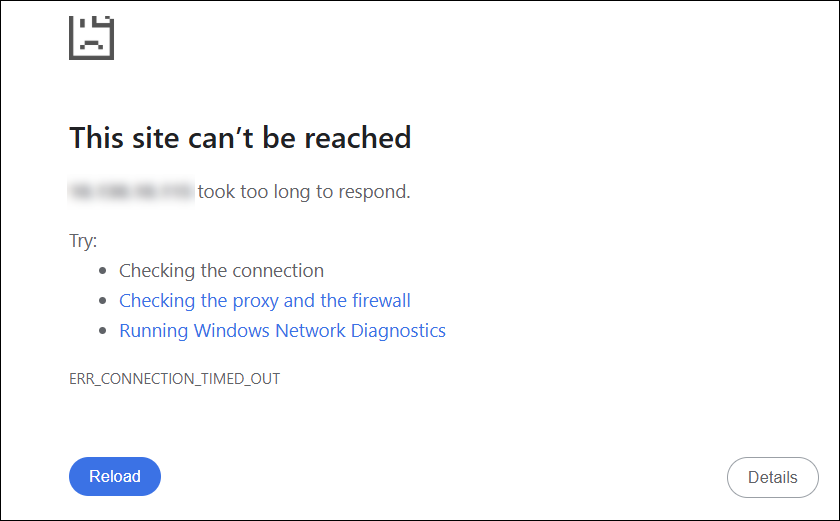Click the 'took too long to respond' text

point(304,191)
